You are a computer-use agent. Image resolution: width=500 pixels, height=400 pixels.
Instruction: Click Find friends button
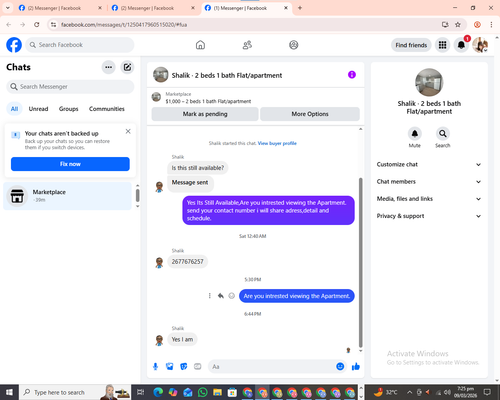[x=411, y=45]
